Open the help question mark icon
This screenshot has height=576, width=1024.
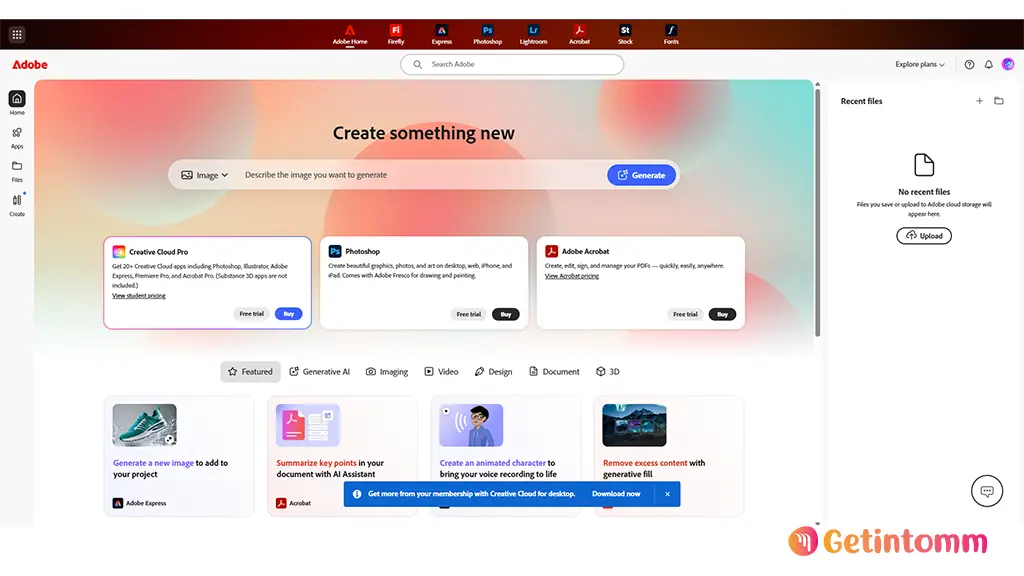969,64
